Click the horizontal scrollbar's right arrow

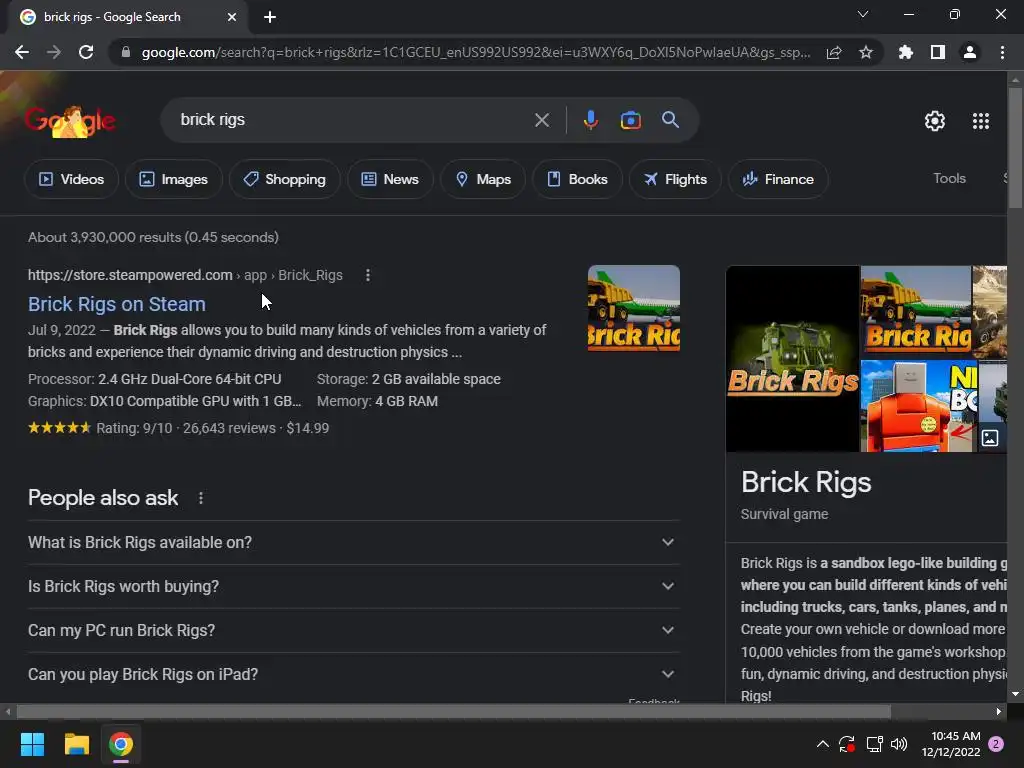pyautogui.click(x=999, y=711)
